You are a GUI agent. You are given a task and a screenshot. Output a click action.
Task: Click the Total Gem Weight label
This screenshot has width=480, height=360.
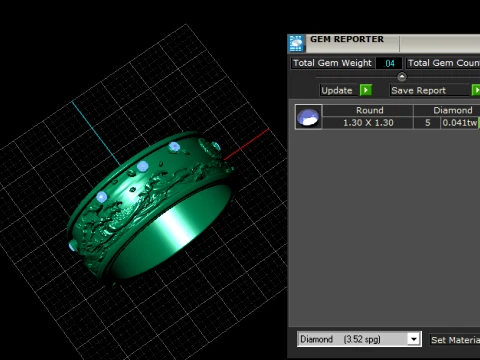pos(332,63)
